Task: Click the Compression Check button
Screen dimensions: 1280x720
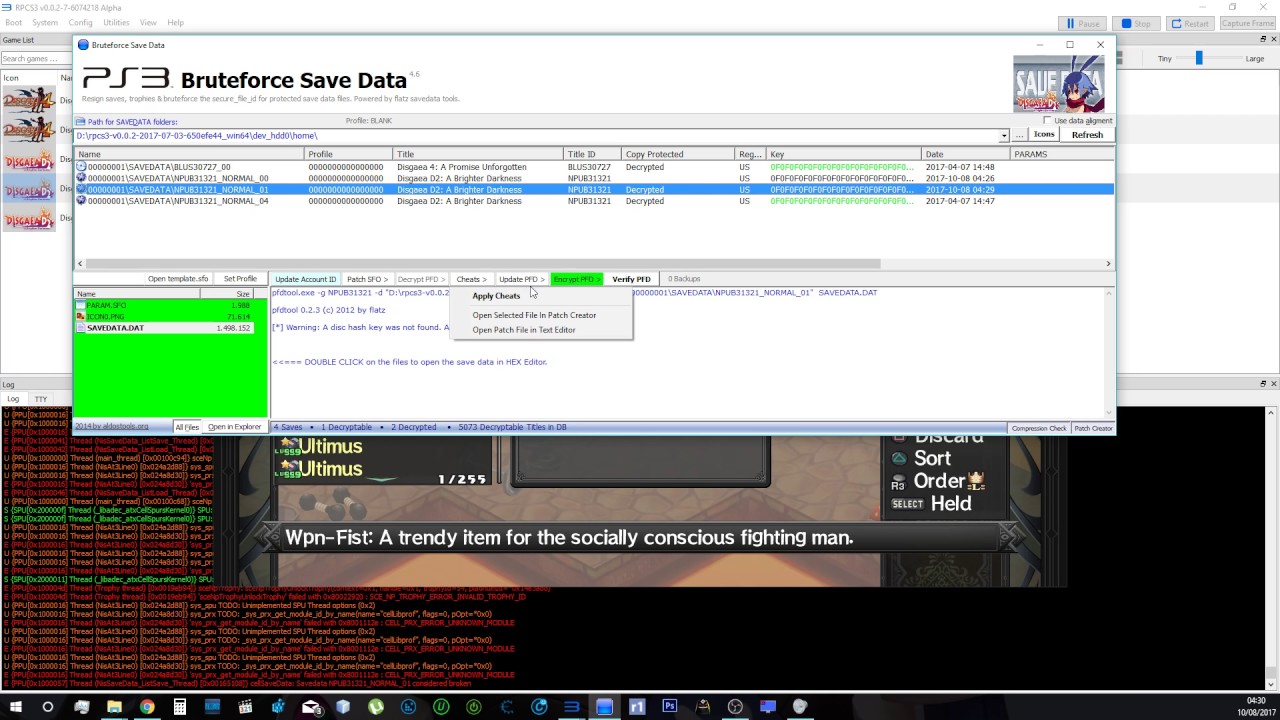Action: tap(1038, 428)
